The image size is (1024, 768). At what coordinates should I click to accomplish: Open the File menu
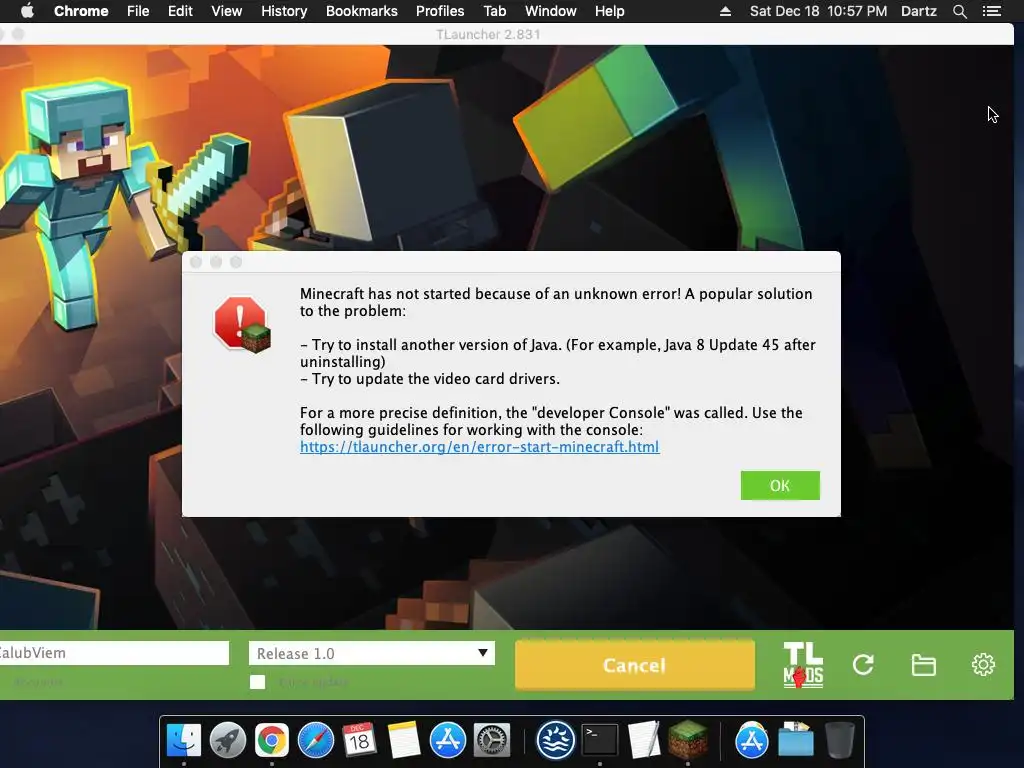pyautogui.click(x=138, y=11)
